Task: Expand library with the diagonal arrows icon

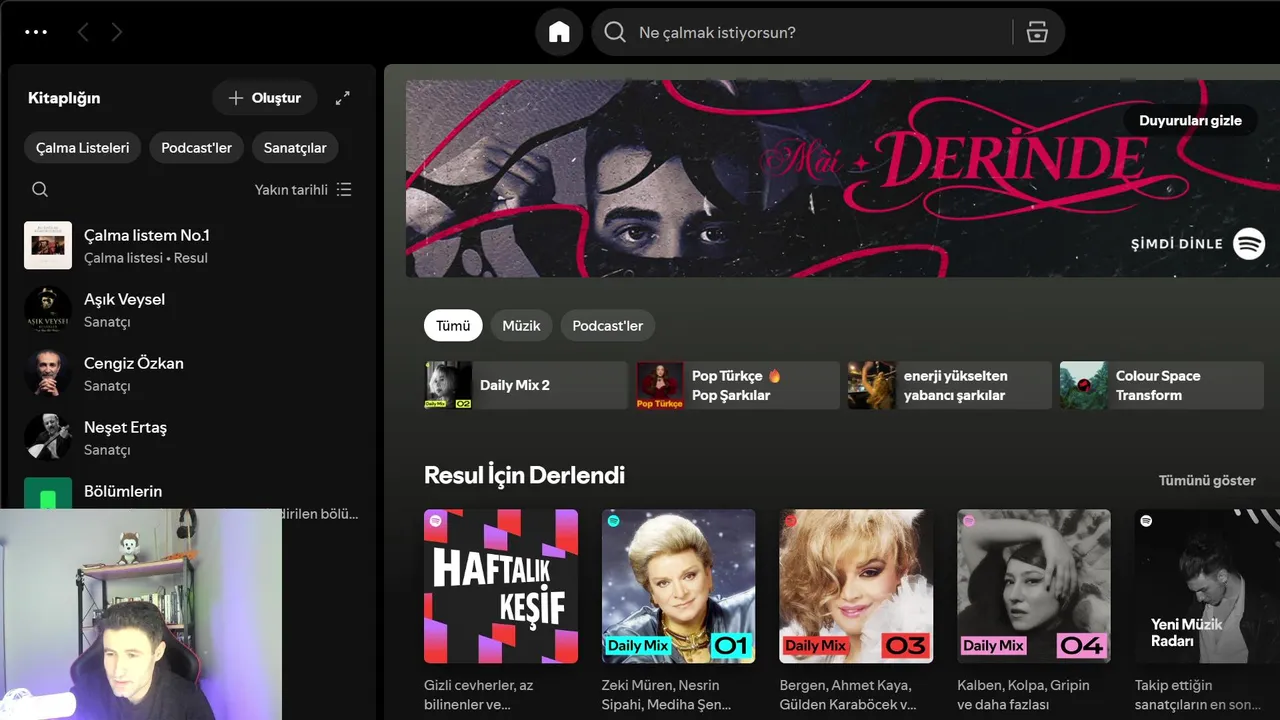Action: tap(342, 98)
